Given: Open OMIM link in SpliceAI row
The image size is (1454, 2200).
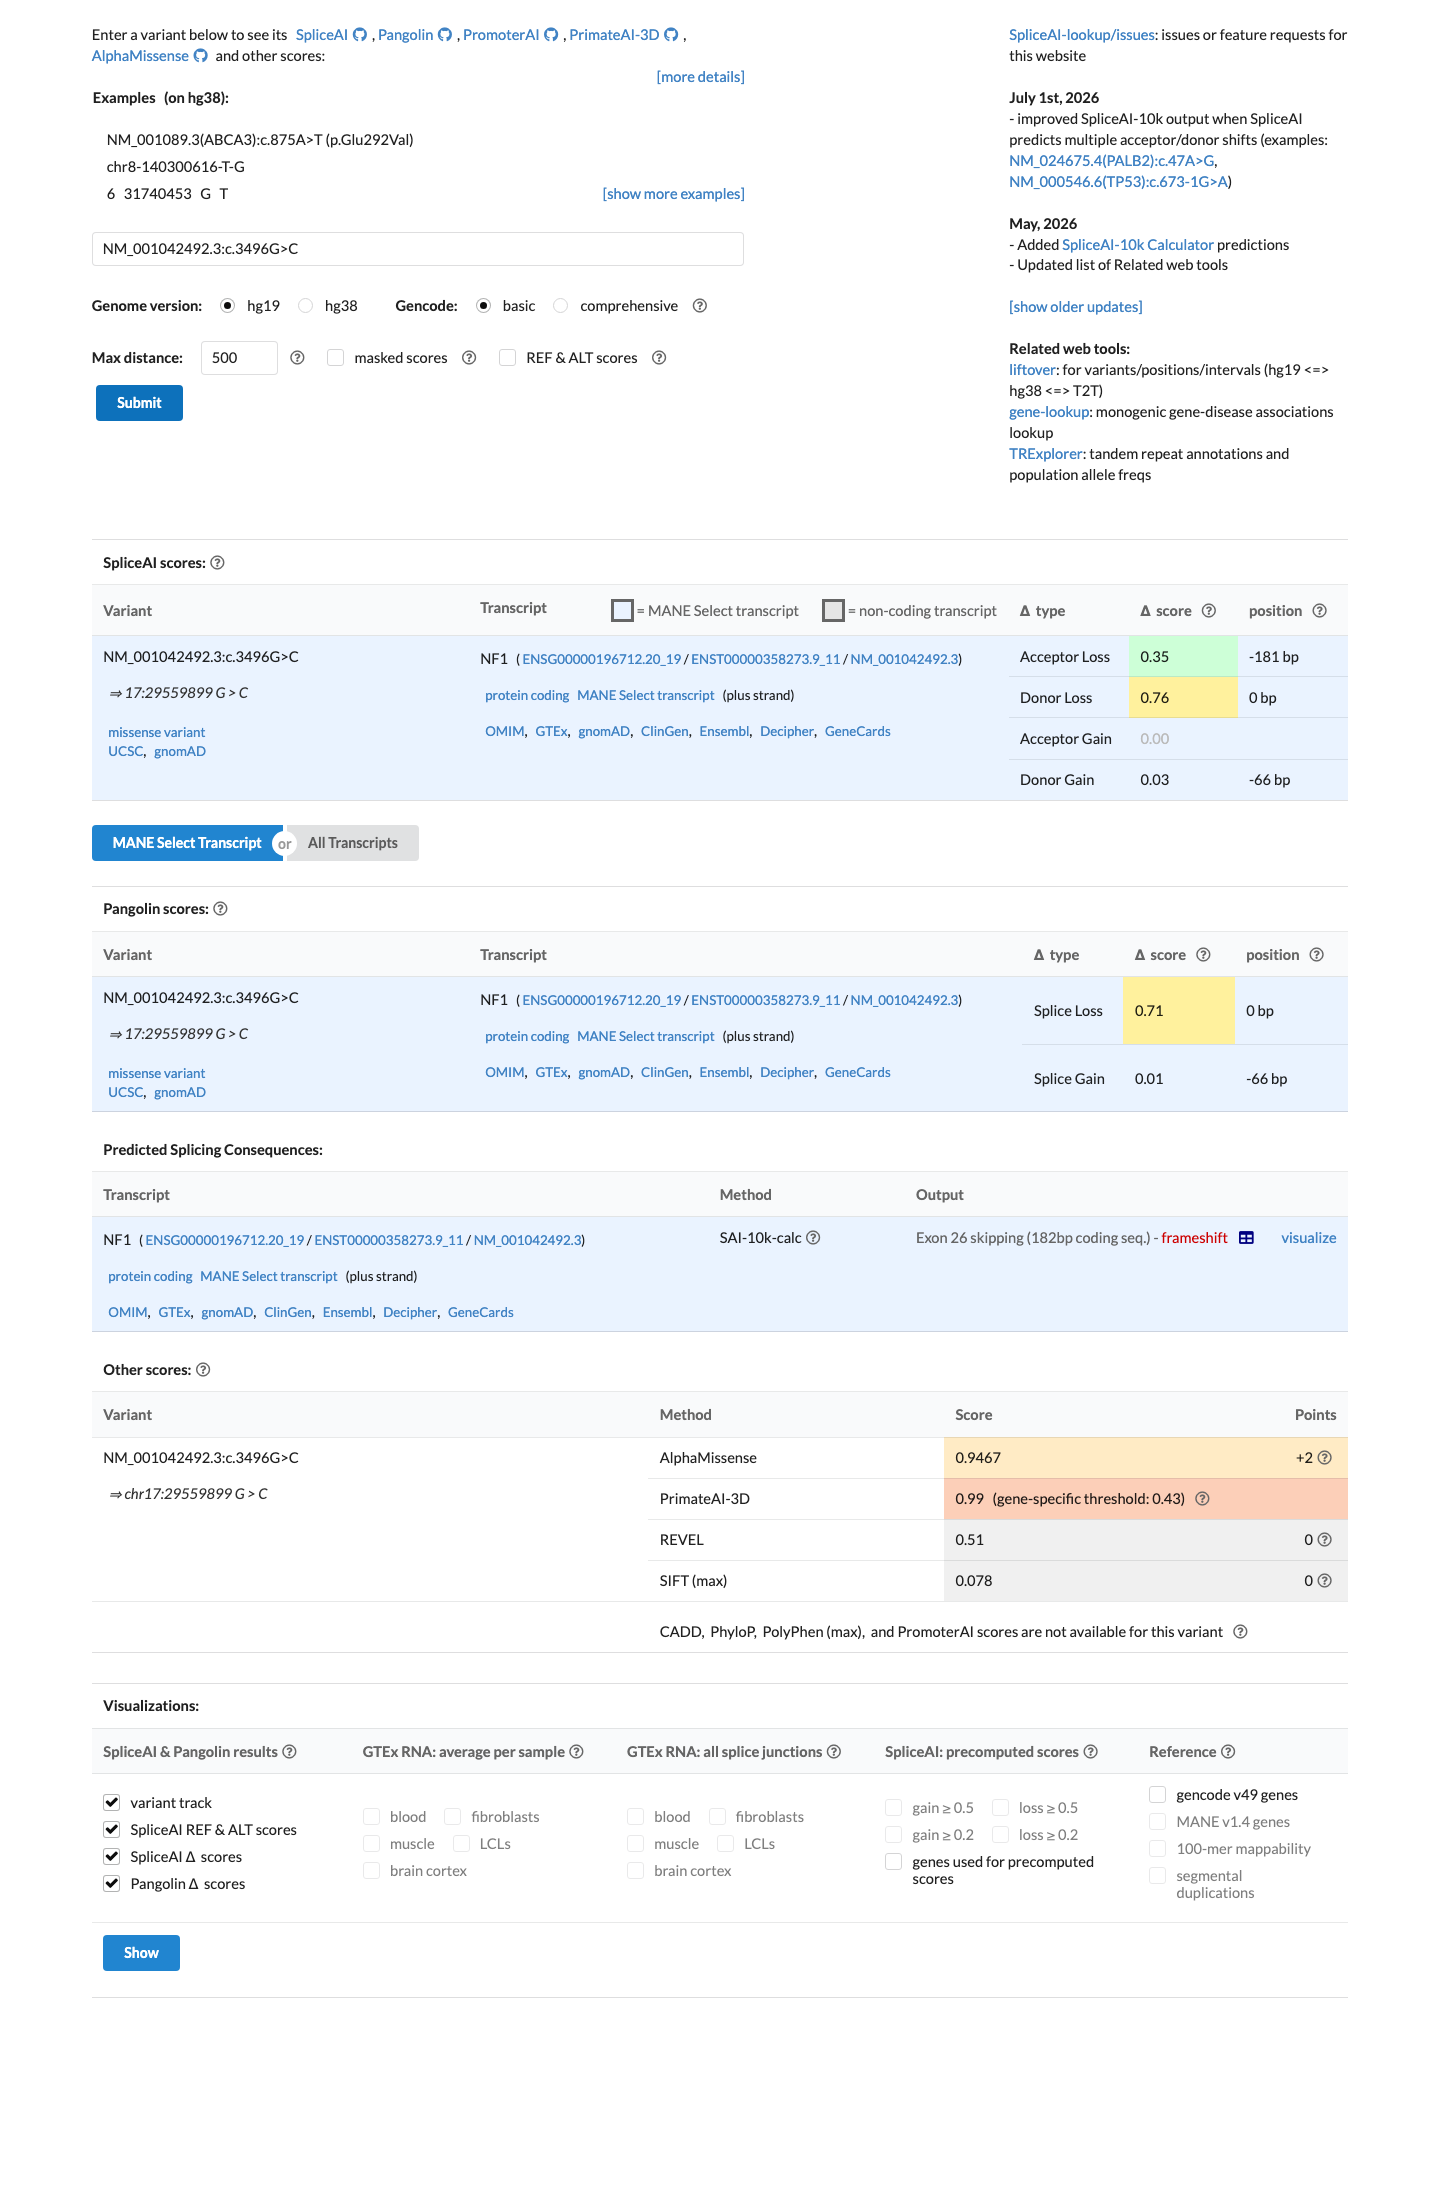Looking at the screenshot, I should tap(504, 732).
